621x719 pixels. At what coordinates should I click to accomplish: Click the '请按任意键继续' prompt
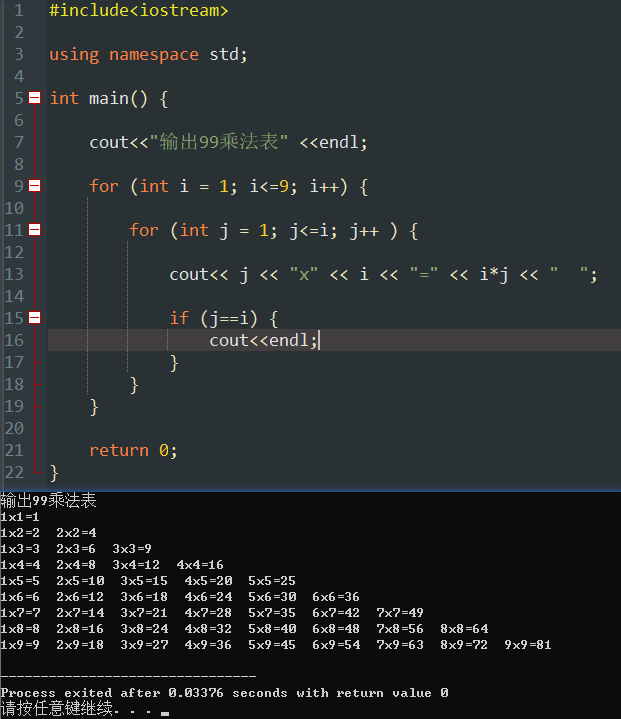click(56, 709)
